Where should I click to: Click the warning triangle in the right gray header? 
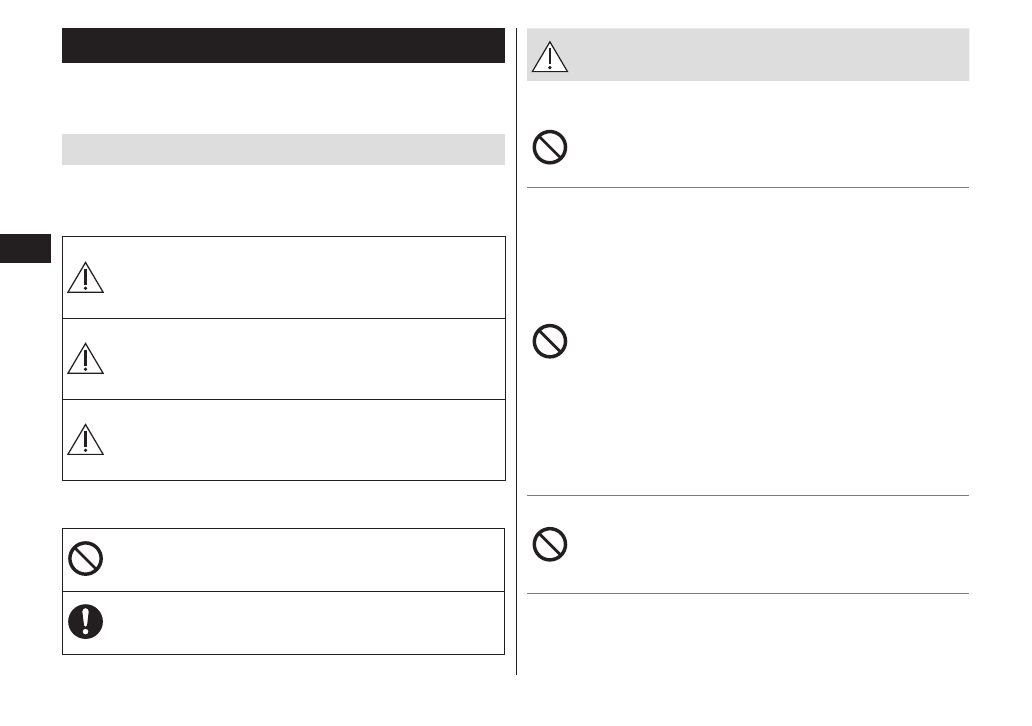pos(549,56)
